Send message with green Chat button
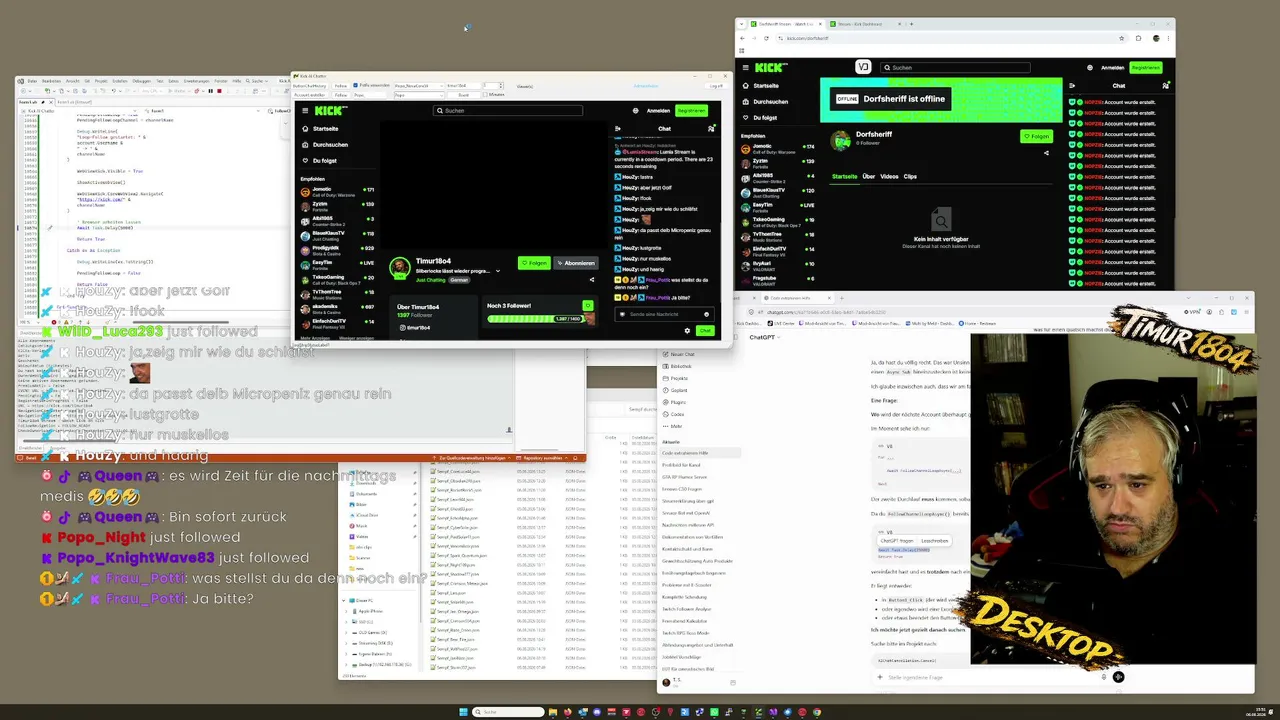Screen dimensions: 1280x720 [705, 330]
